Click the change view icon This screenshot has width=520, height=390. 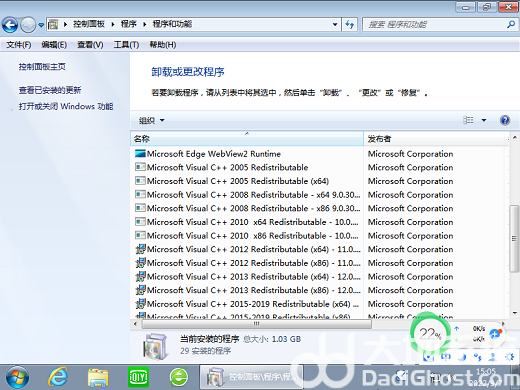468,120
